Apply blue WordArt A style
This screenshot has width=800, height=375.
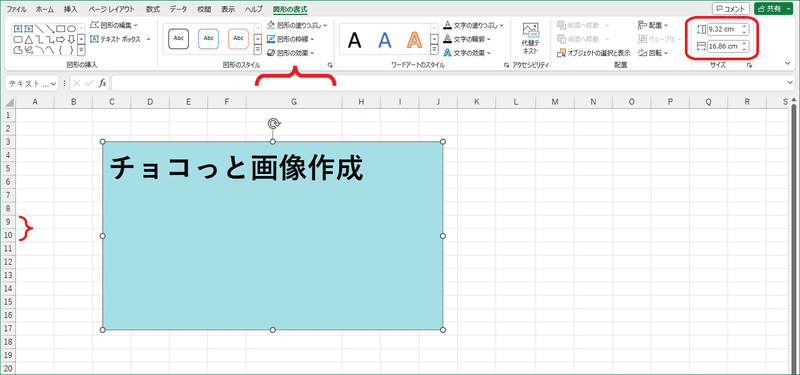tap(385, 40)
